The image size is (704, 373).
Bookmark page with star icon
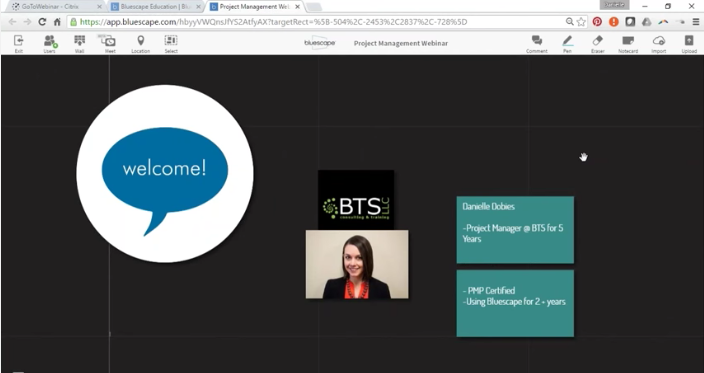(581, 22)
